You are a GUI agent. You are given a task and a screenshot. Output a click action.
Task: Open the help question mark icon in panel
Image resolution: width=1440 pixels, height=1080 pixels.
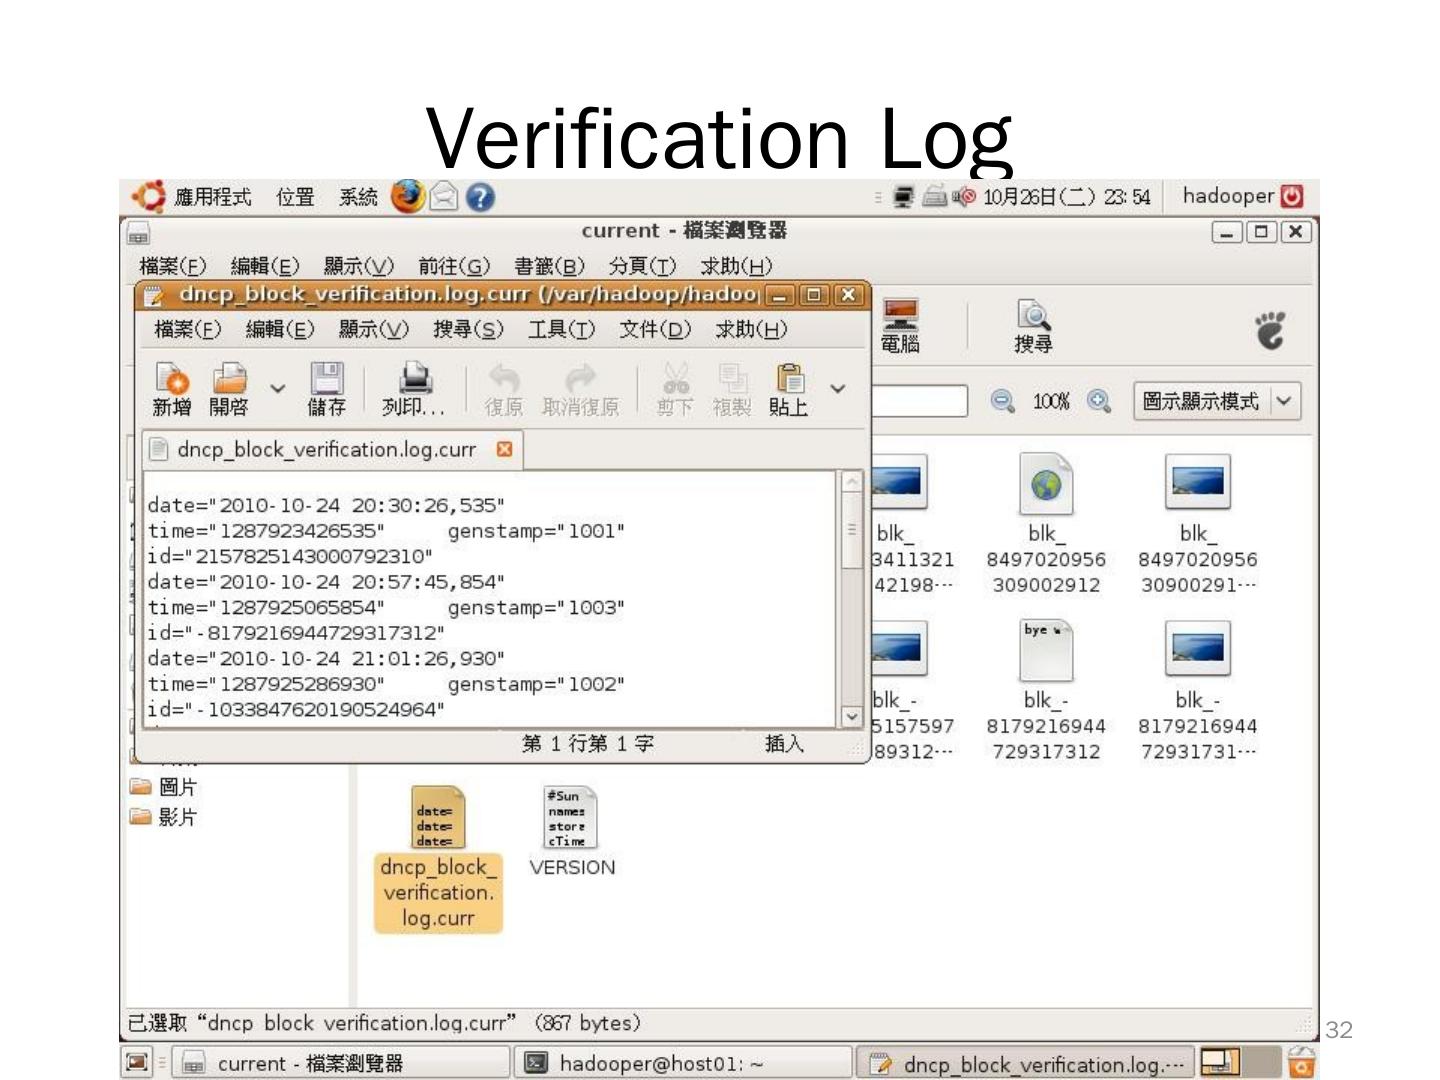(481, 197)
